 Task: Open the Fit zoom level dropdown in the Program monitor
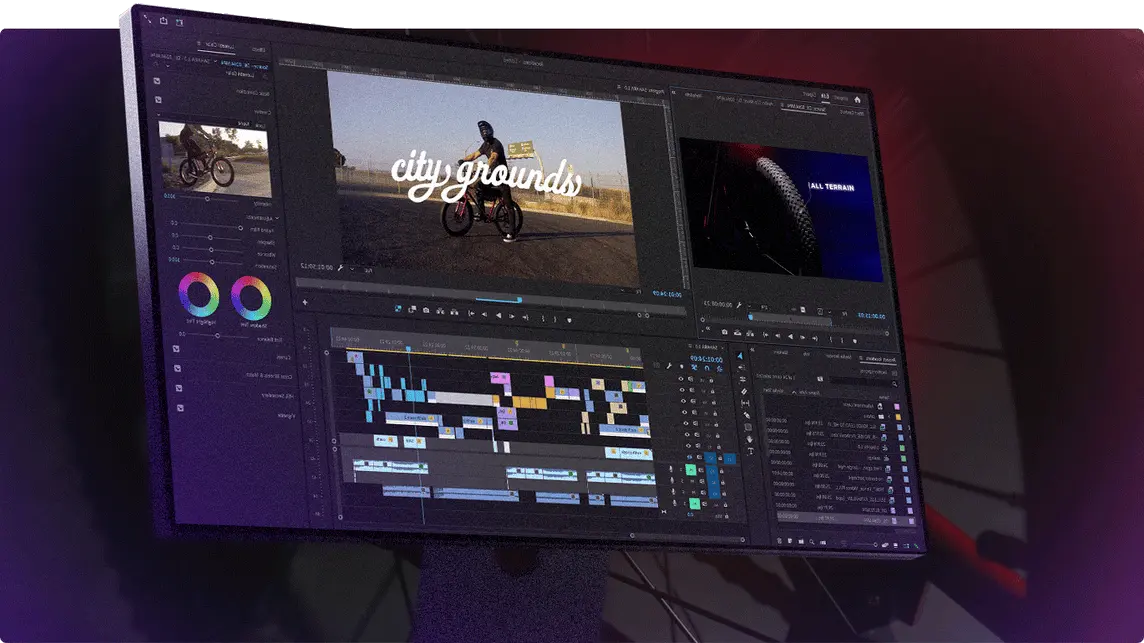point(368,270)
